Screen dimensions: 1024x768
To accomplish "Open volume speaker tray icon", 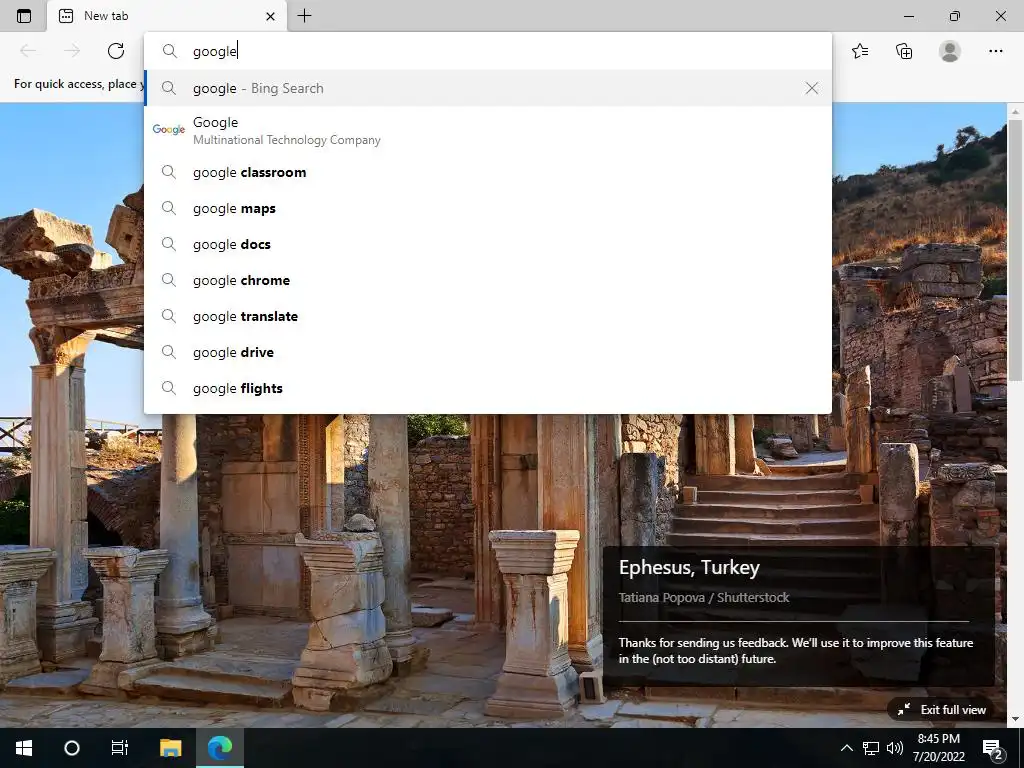I will tap(895, 748).
